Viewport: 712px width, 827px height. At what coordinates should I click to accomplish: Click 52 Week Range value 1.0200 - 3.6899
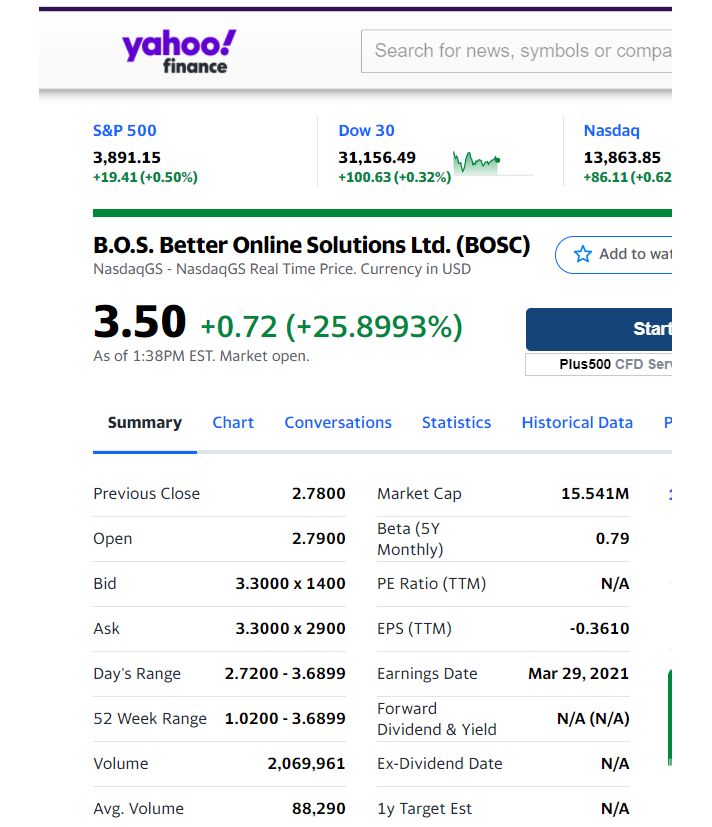coord(285,718)
